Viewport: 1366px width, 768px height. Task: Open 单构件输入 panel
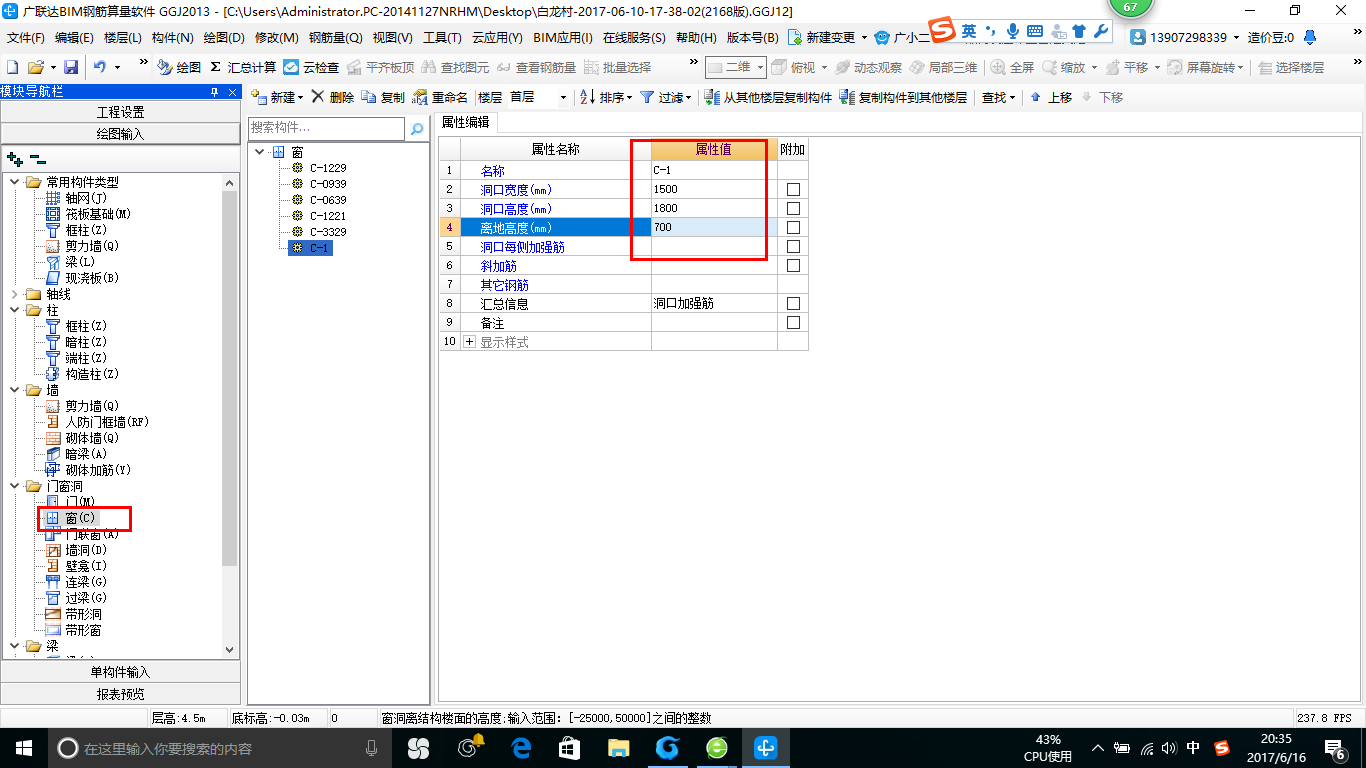coord(120,672)
